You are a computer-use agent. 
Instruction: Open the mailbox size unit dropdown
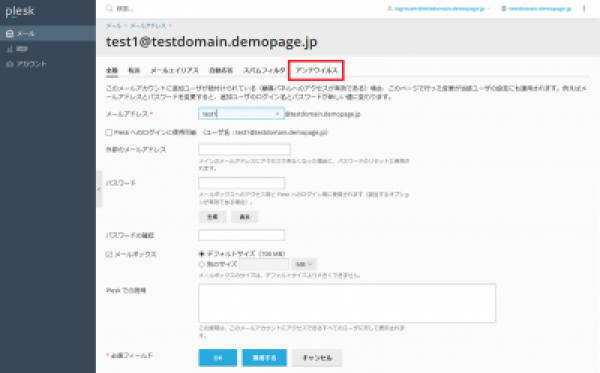[x=304, y=264]
